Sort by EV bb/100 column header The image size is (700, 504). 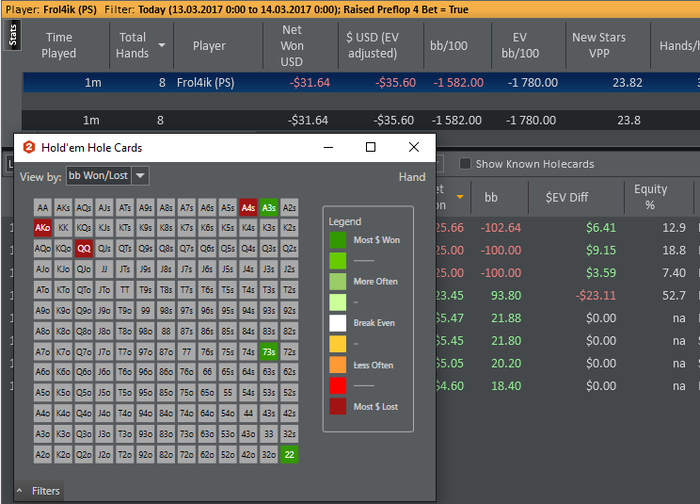(520, 45)
